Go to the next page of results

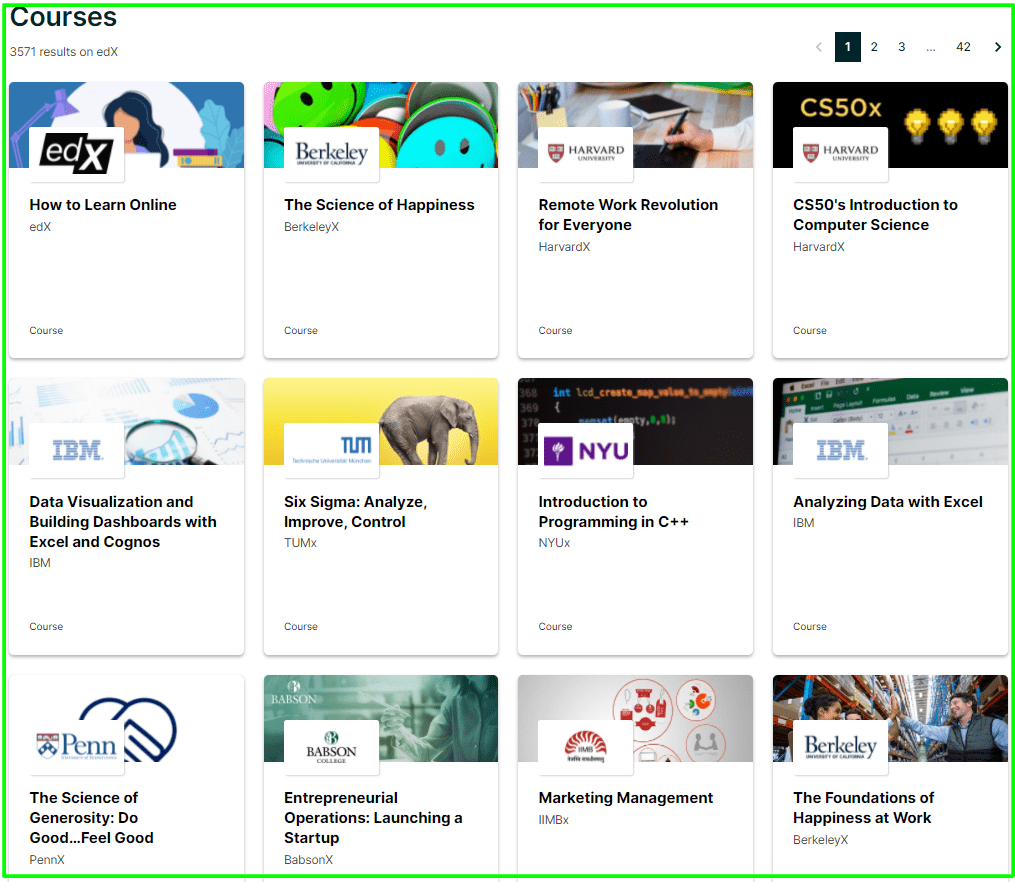(x=998, y=47)
